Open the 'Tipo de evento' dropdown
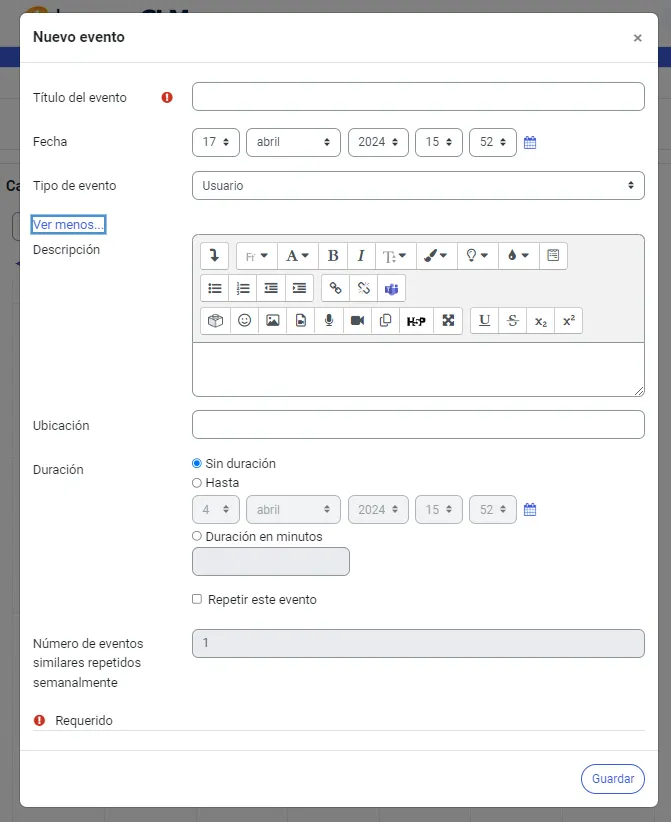 [418, 186]
